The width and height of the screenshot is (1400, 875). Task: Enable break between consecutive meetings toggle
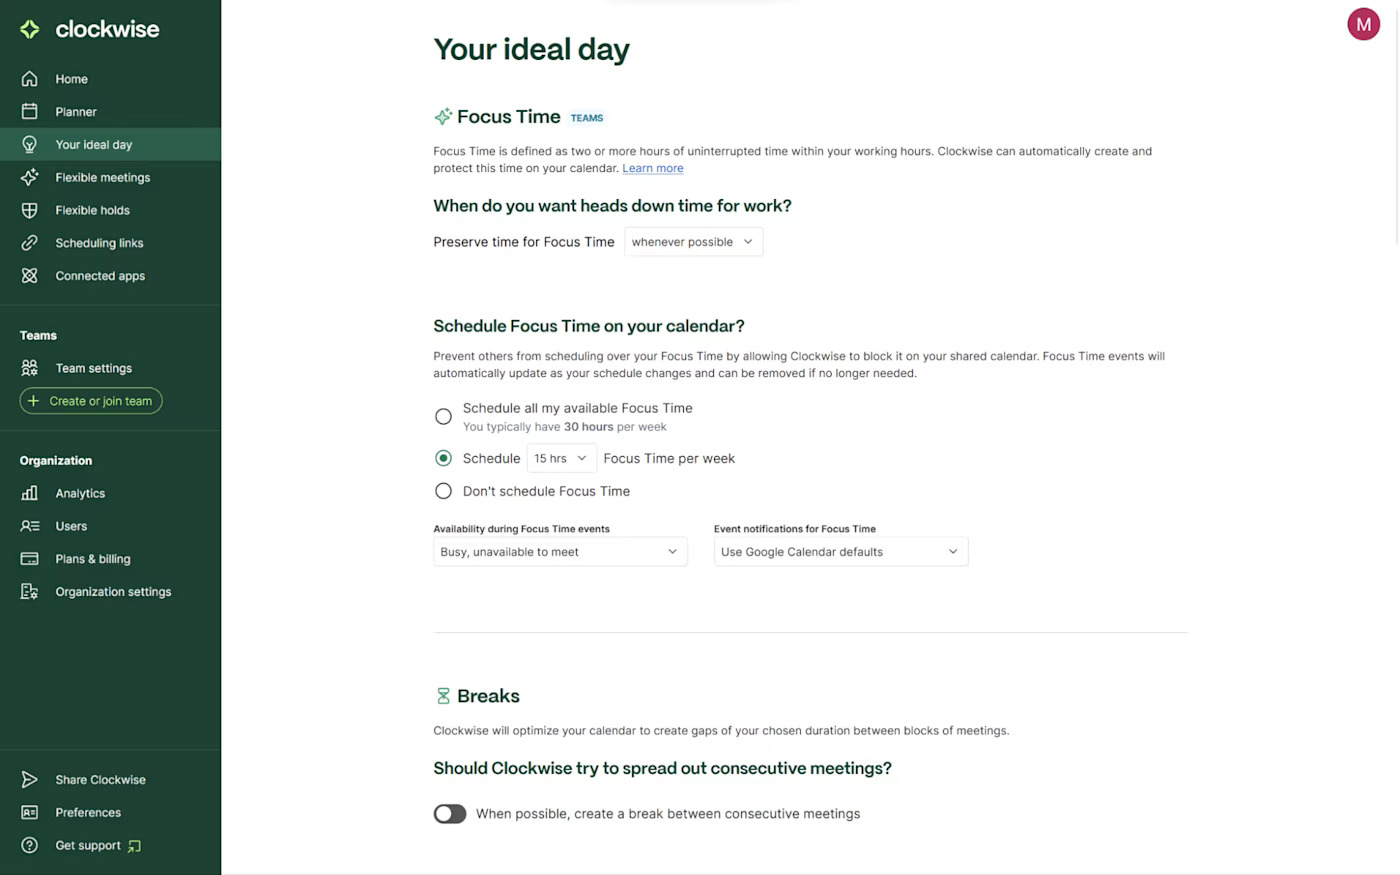pyautogui.click(x=450, y=814)
